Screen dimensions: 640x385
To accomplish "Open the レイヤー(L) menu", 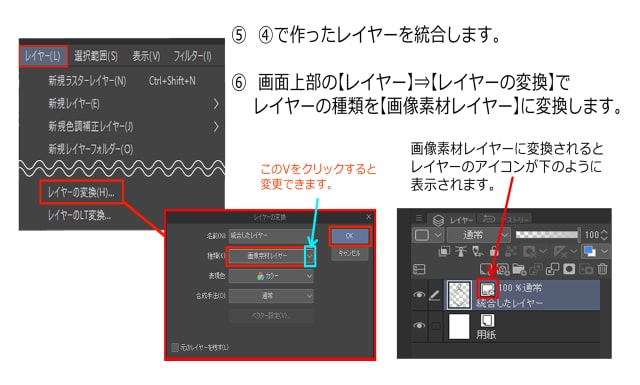I will (x=43, y=56).
